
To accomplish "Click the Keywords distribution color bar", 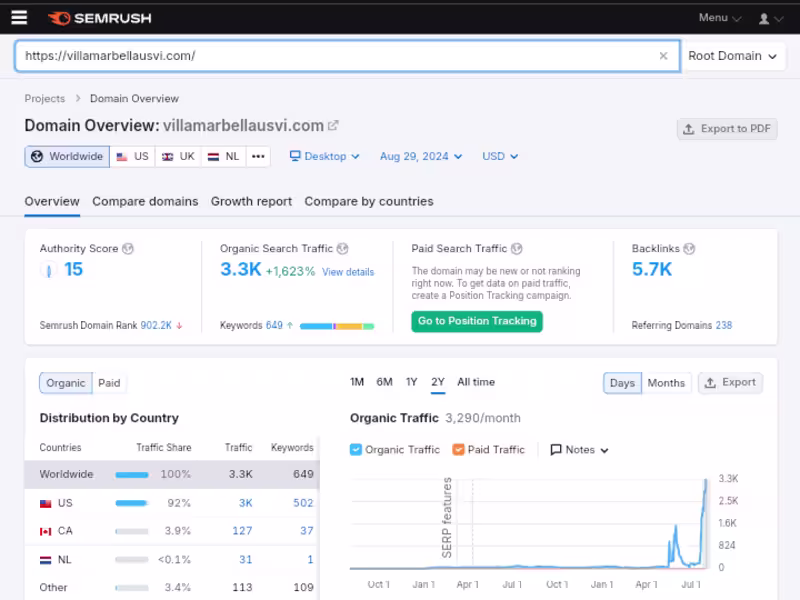I will pyautogui.click(x=337, y=326).
